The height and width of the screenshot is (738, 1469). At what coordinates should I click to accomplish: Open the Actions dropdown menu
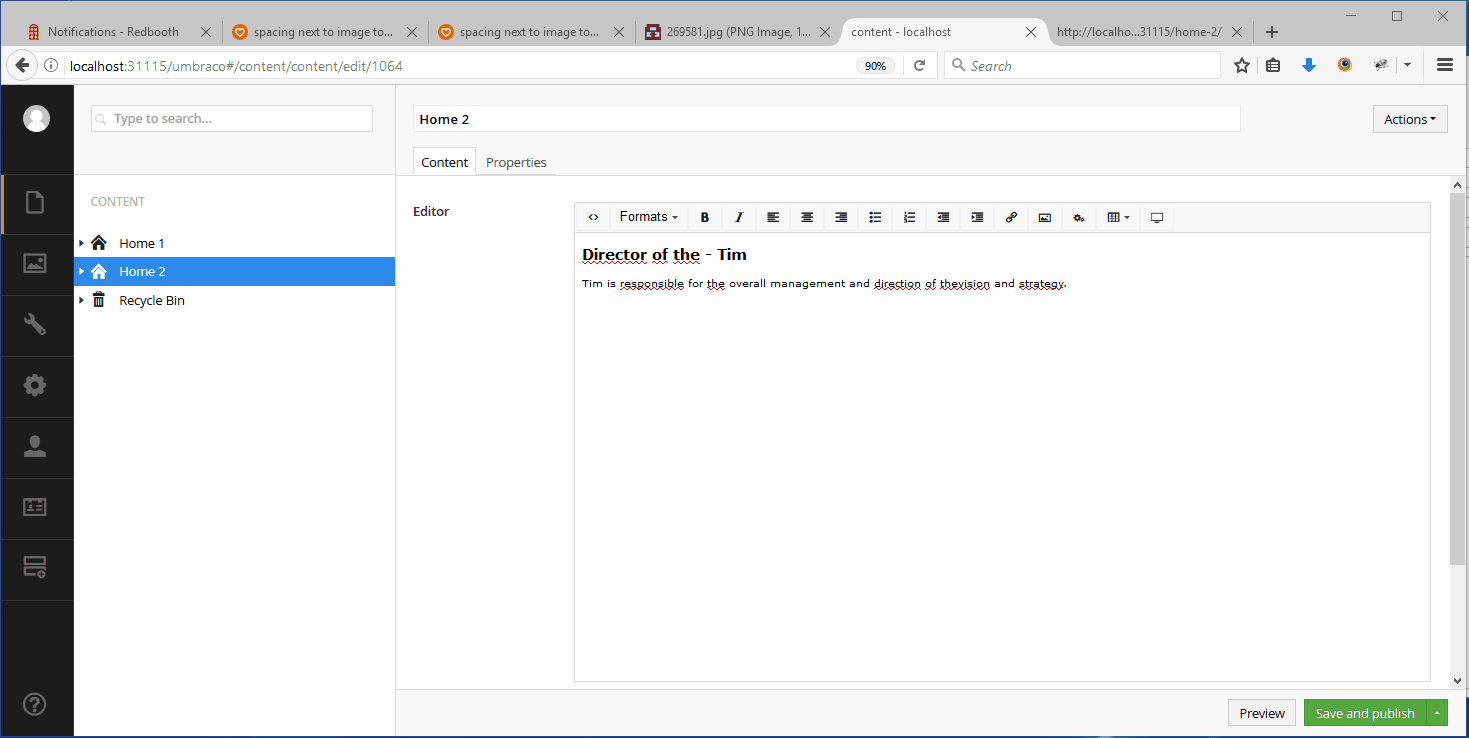point(1409,119)
